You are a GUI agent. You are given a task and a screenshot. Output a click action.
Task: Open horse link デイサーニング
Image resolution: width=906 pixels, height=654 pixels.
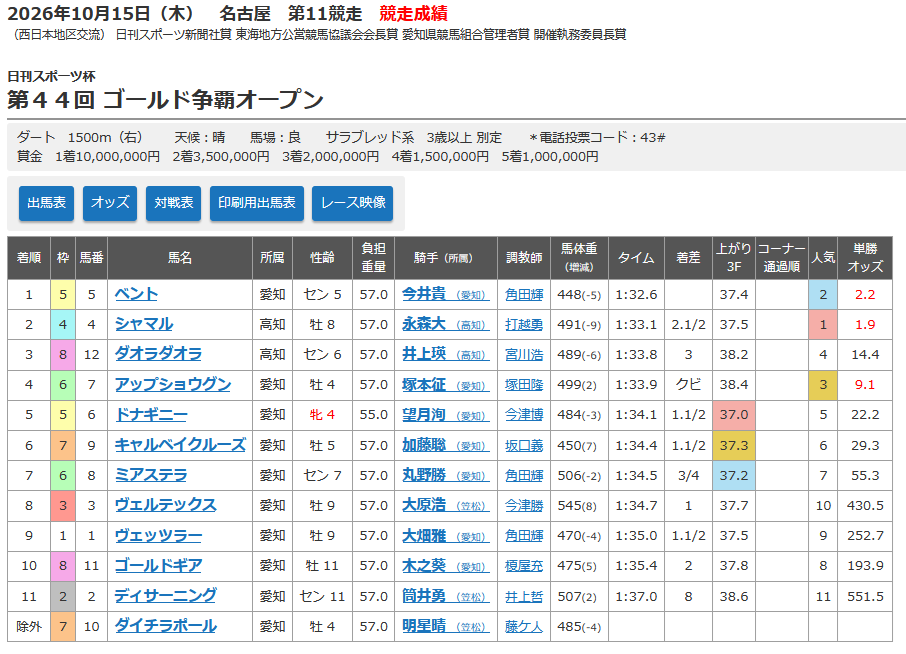click(x=165, y=596)
